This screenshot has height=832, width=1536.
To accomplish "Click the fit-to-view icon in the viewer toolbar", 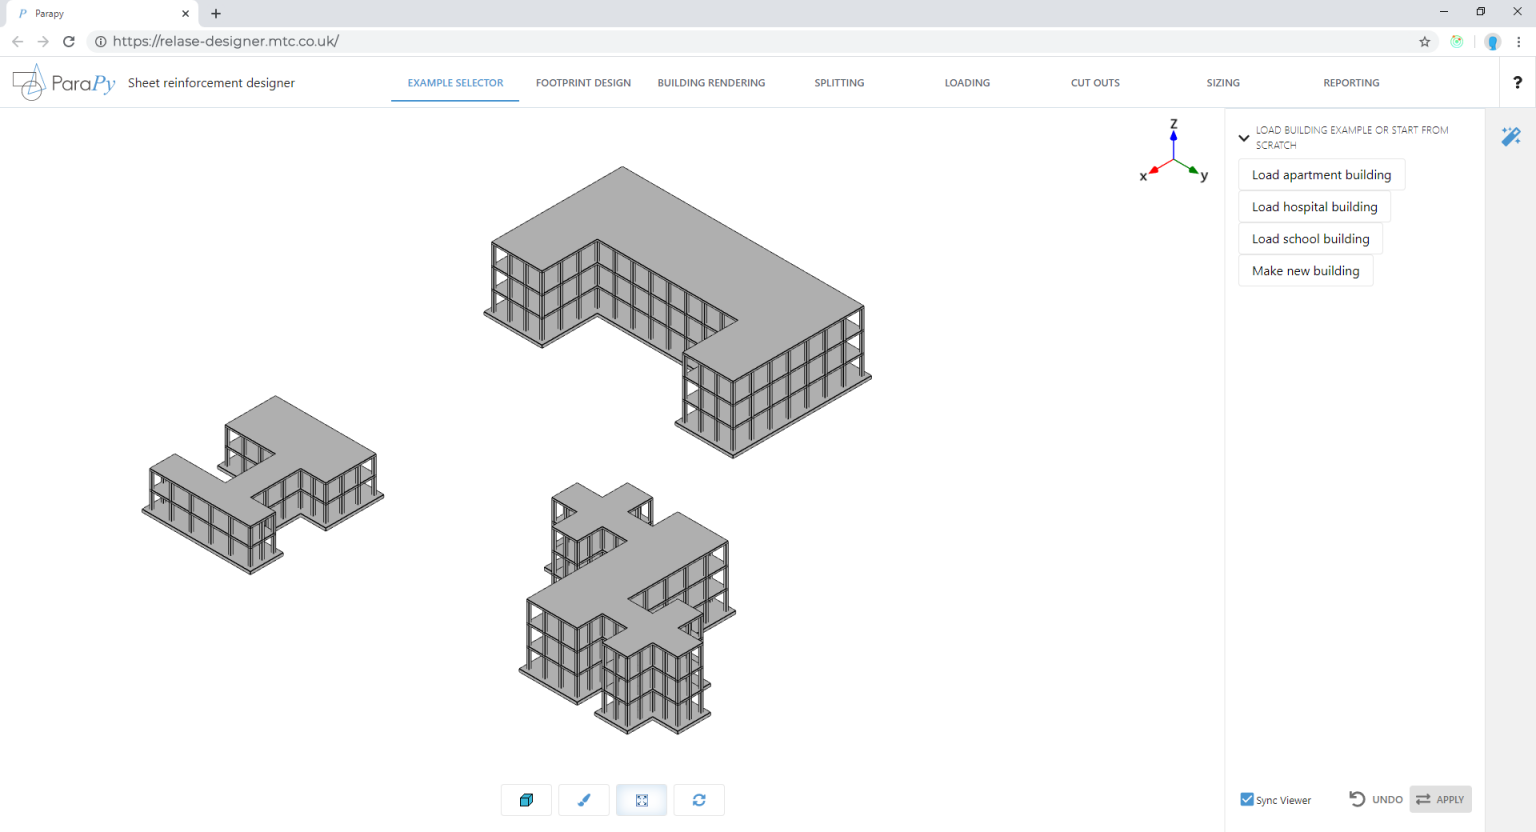I will [641, 800].
